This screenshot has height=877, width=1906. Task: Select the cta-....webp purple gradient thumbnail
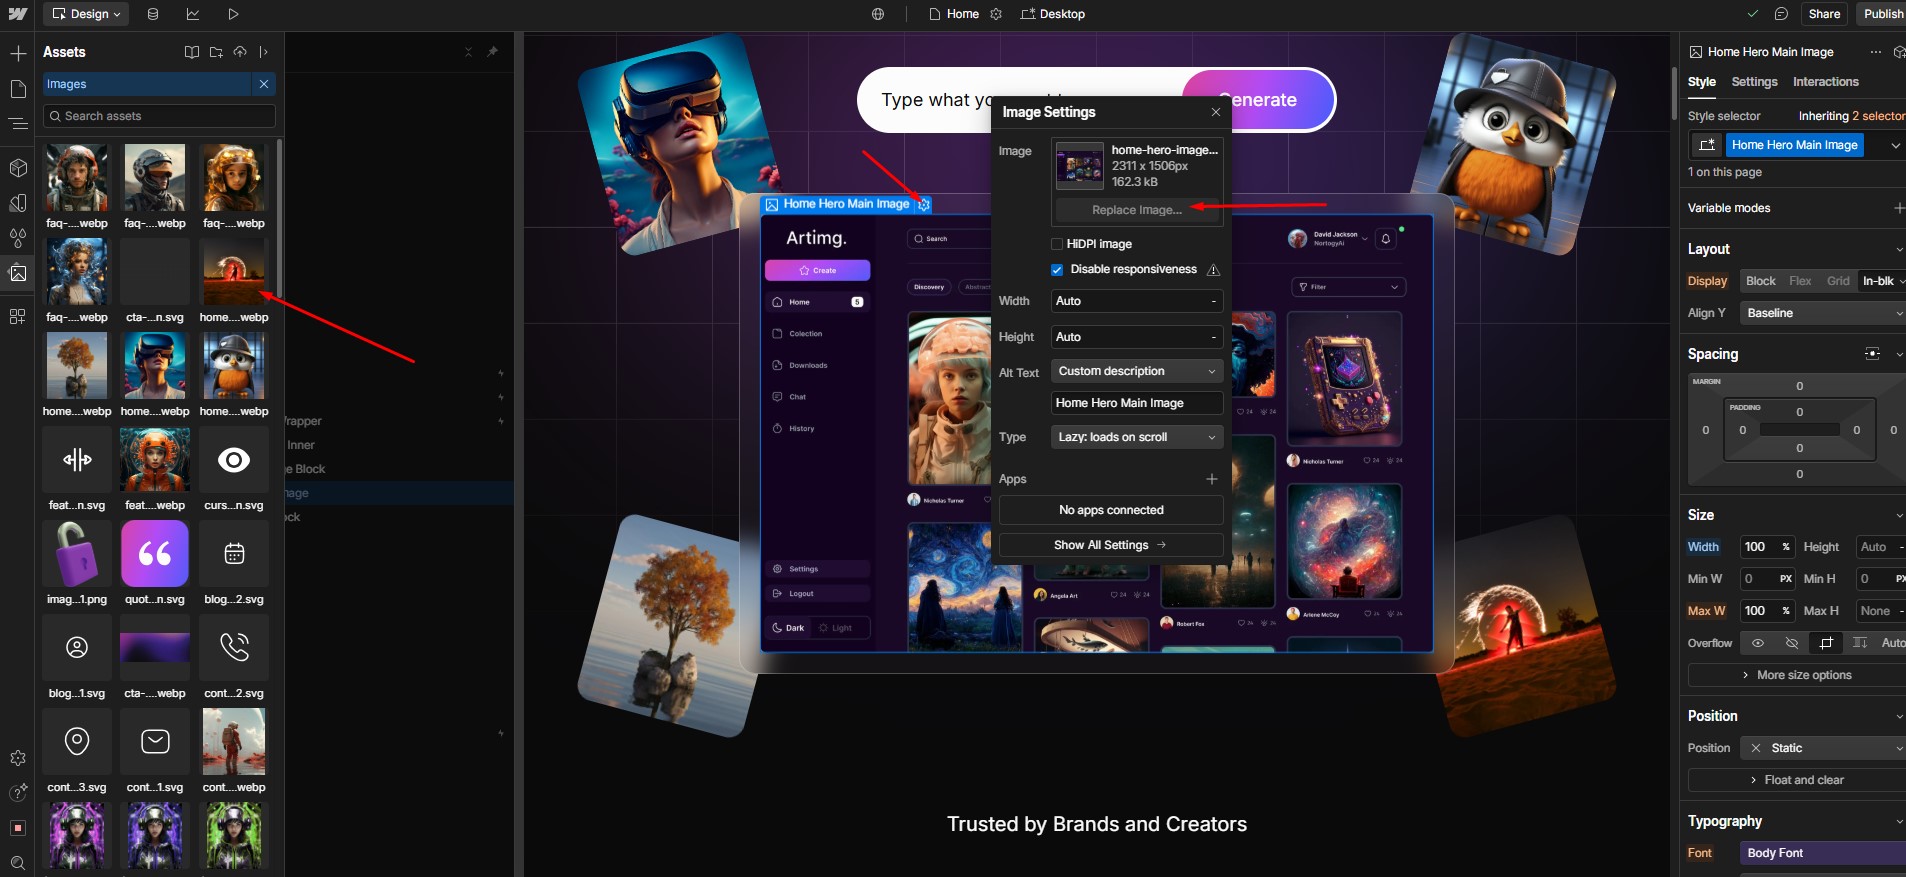click(x=155, y=647)
